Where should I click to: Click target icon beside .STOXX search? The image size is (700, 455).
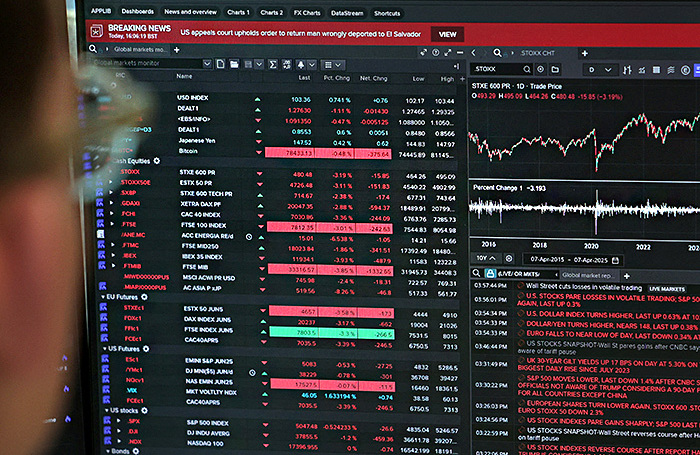coord(541,70)
